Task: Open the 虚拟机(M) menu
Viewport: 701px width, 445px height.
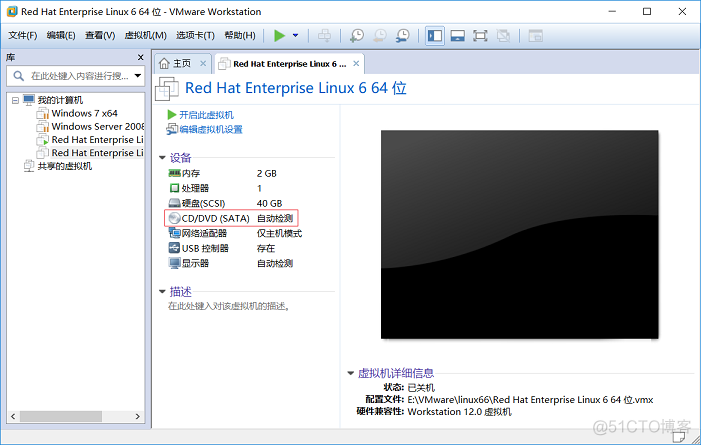Action: (x=146, y=35)
